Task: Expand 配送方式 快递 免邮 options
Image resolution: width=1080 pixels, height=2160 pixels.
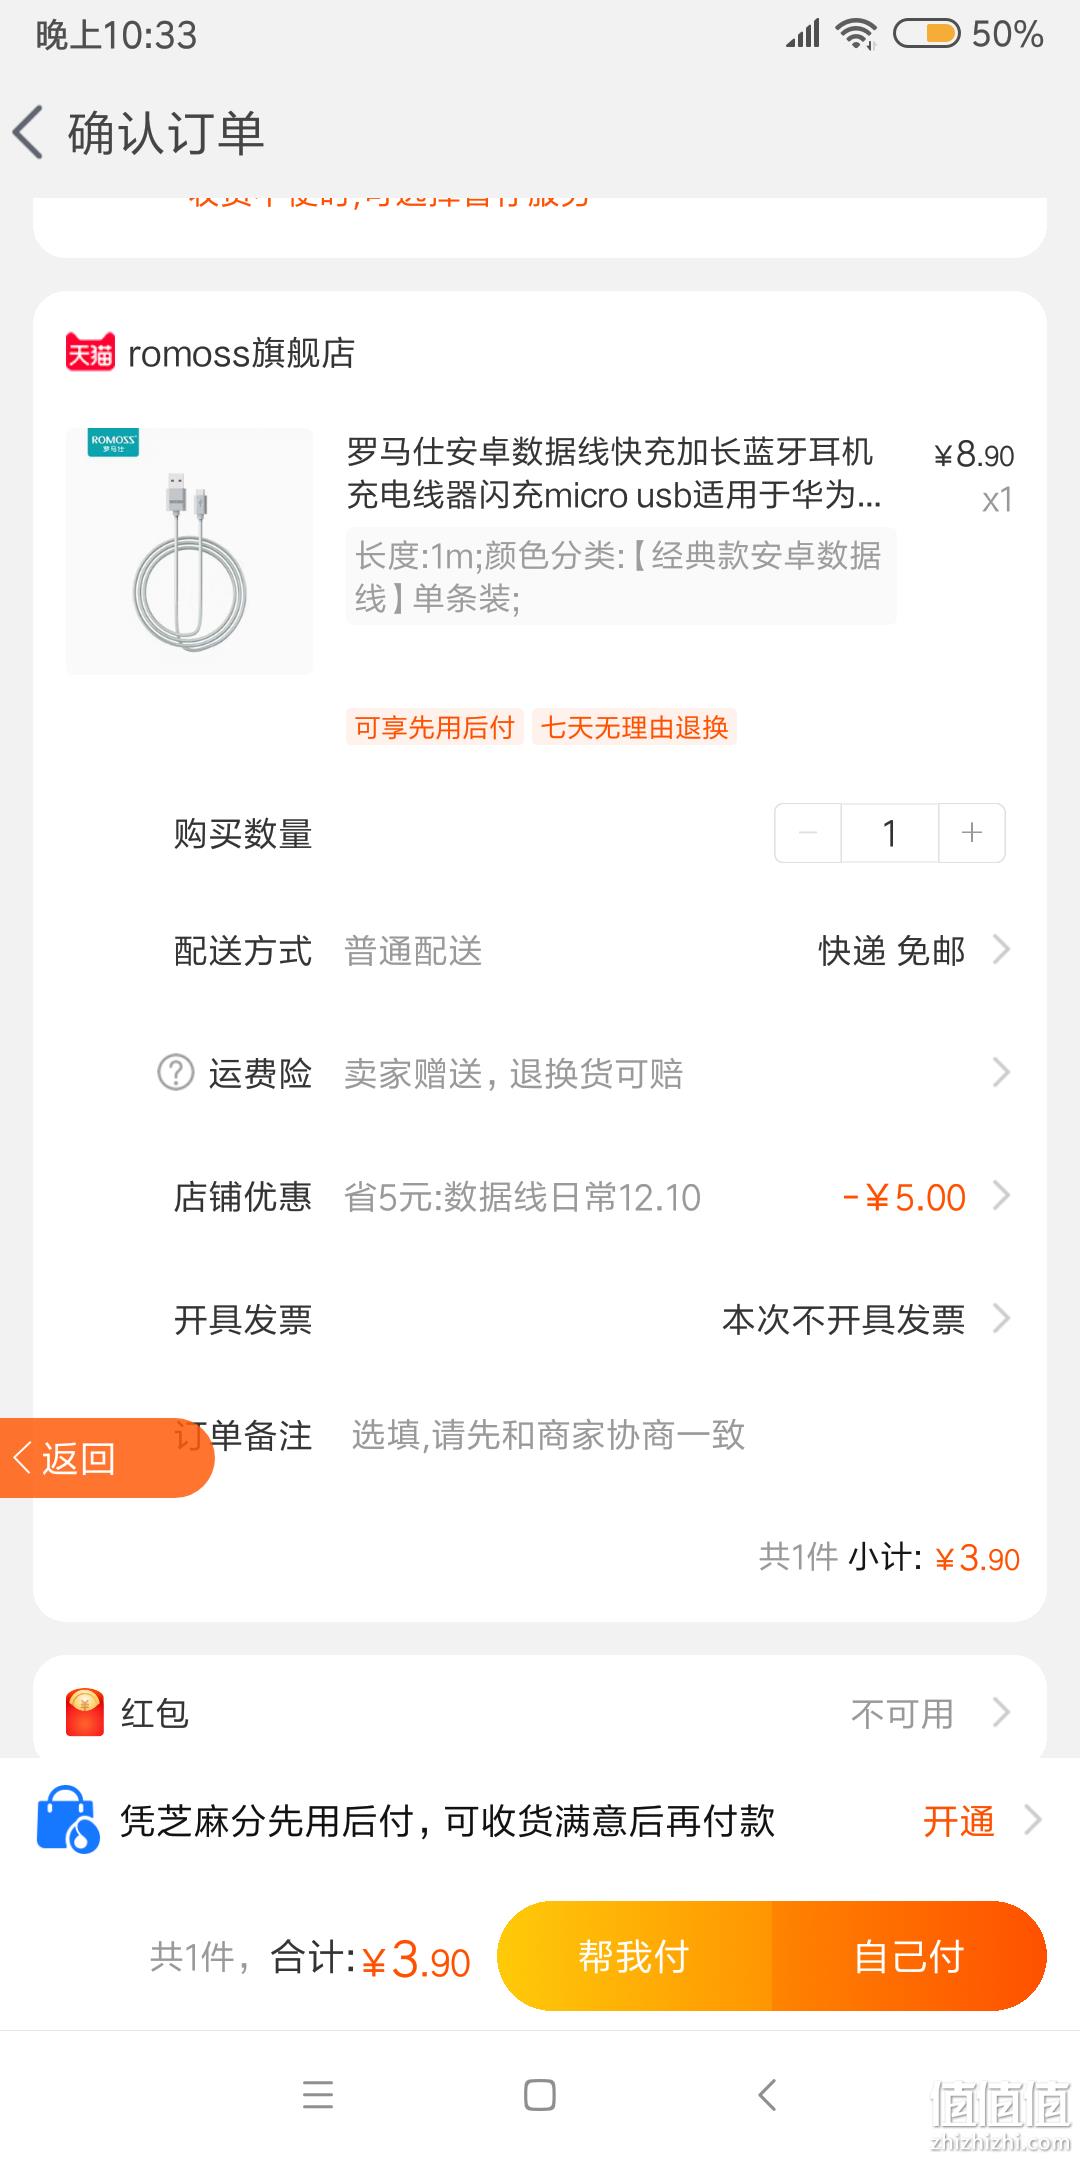Action: coord(1001,949)
